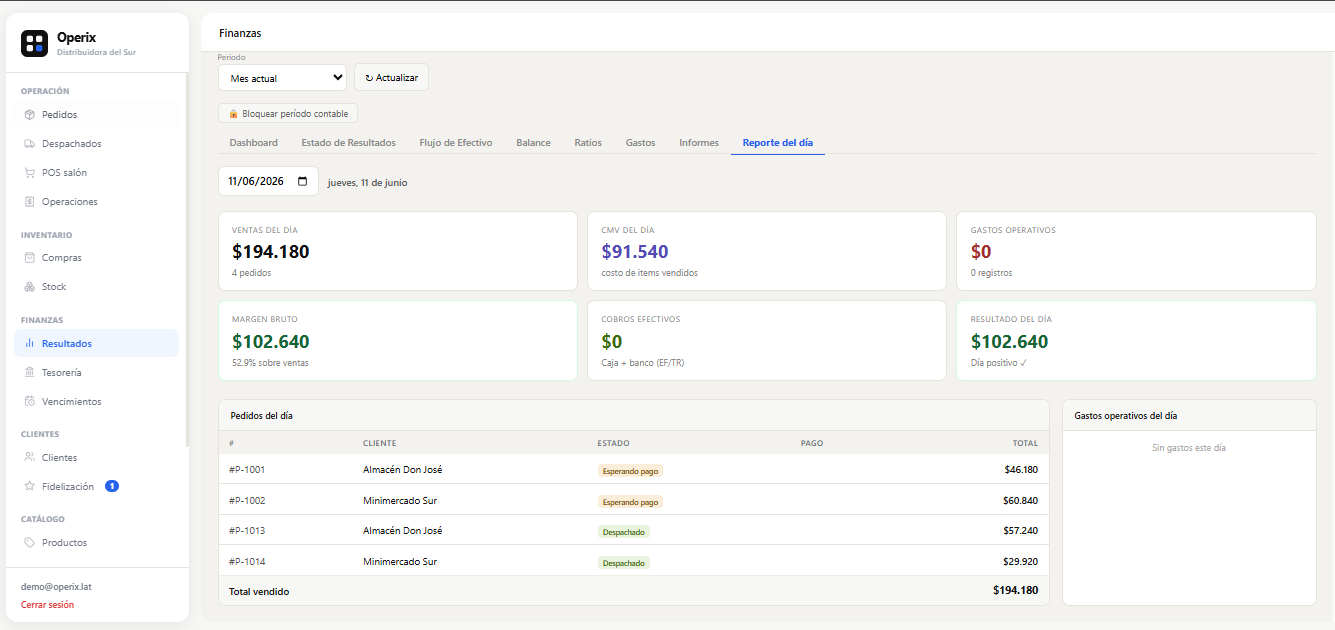Click the Clientes people icon
The width and height of the screenshot is (1335, 630).
point(30,458)
